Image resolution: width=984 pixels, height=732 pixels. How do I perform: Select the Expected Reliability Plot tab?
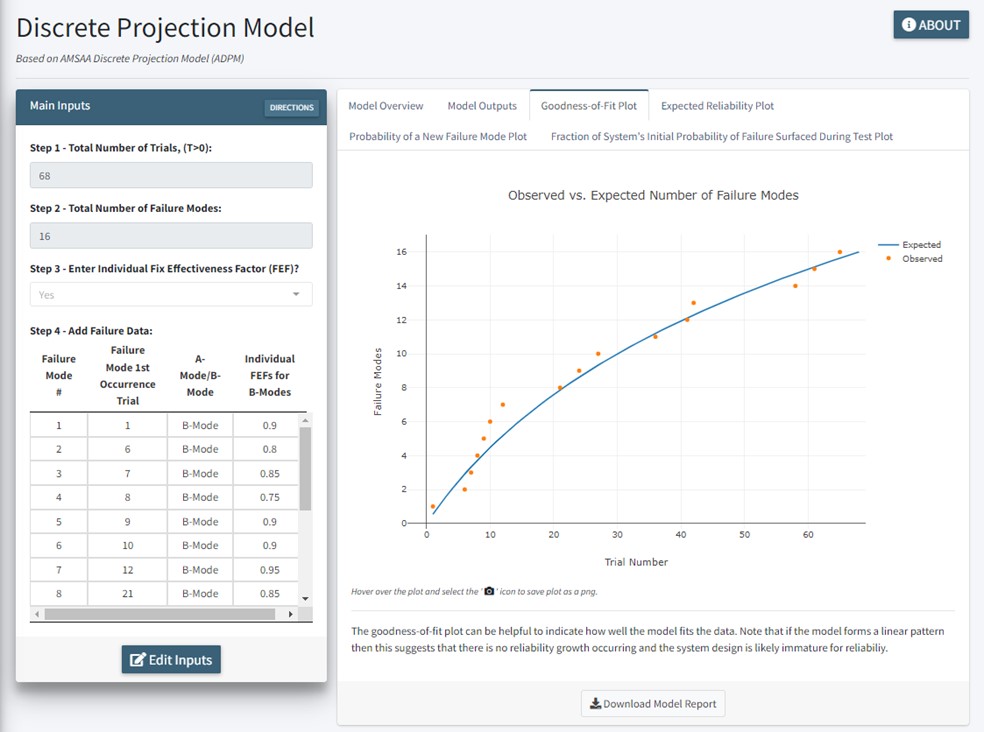click(717, 106)
